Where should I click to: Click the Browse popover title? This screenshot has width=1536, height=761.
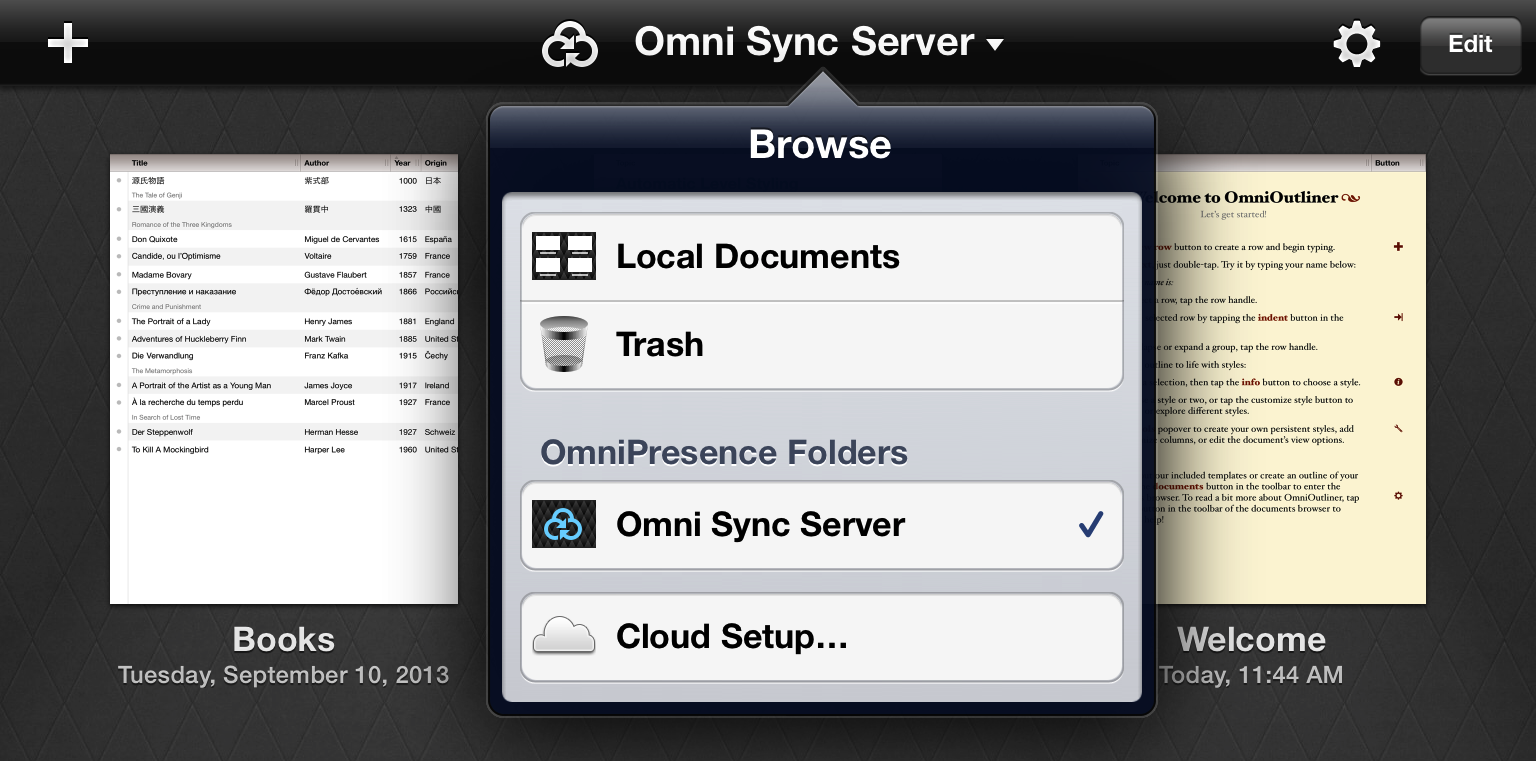[820, 145]
